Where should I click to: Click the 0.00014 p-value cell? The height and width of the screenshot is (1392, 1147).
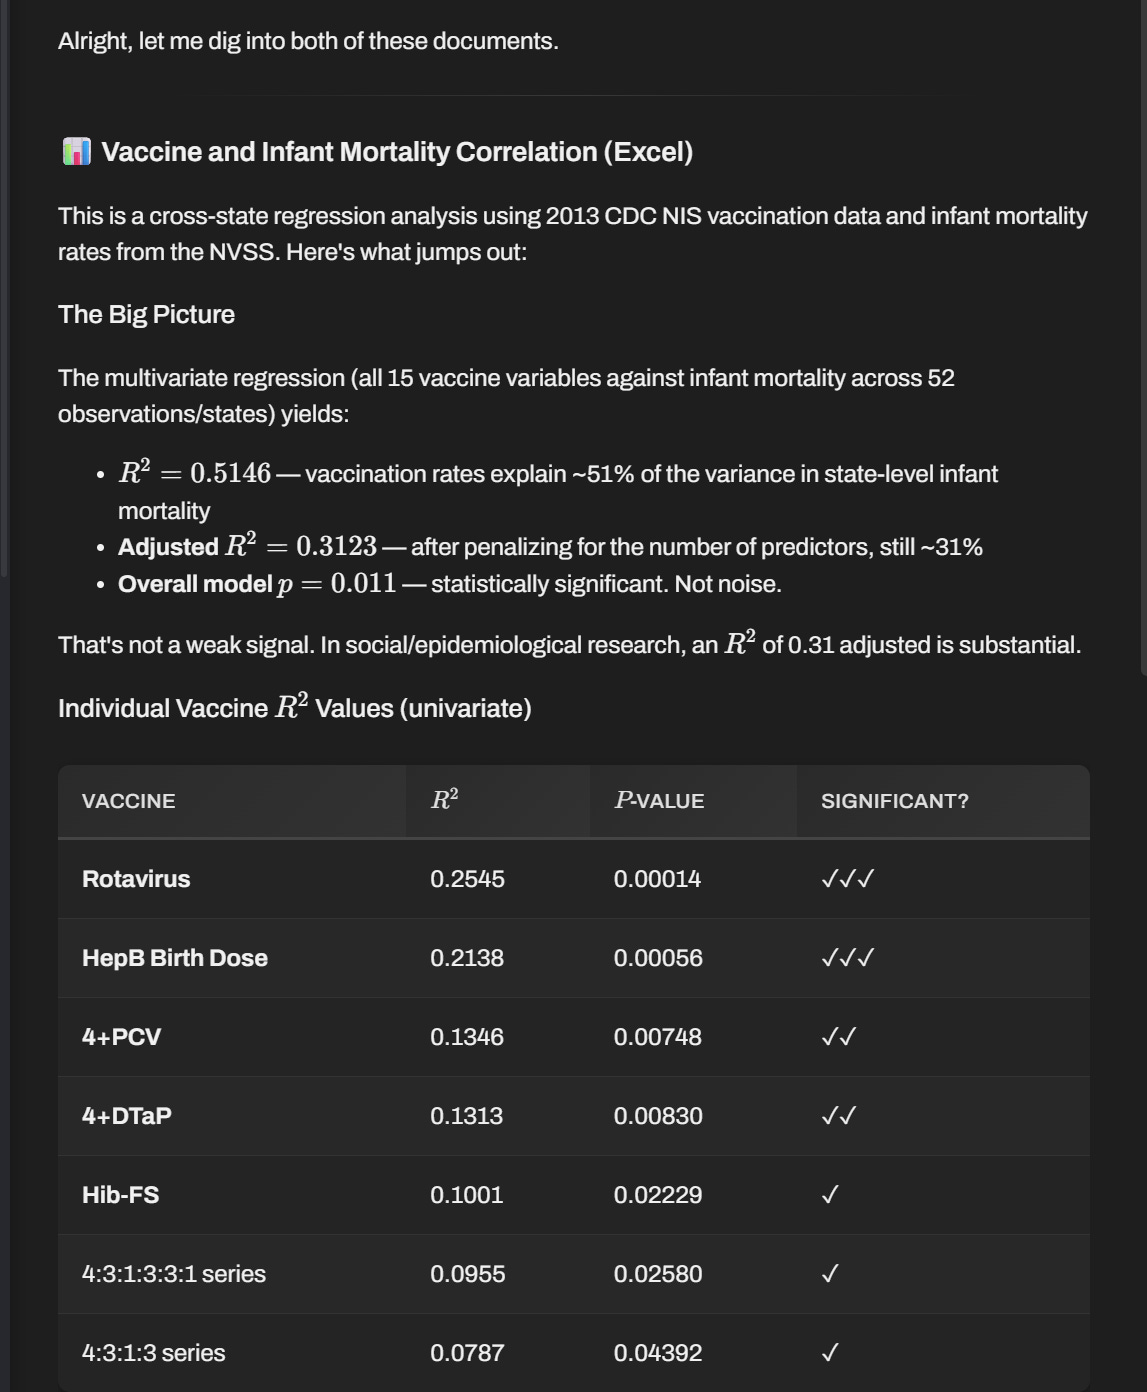pos(658,879)
